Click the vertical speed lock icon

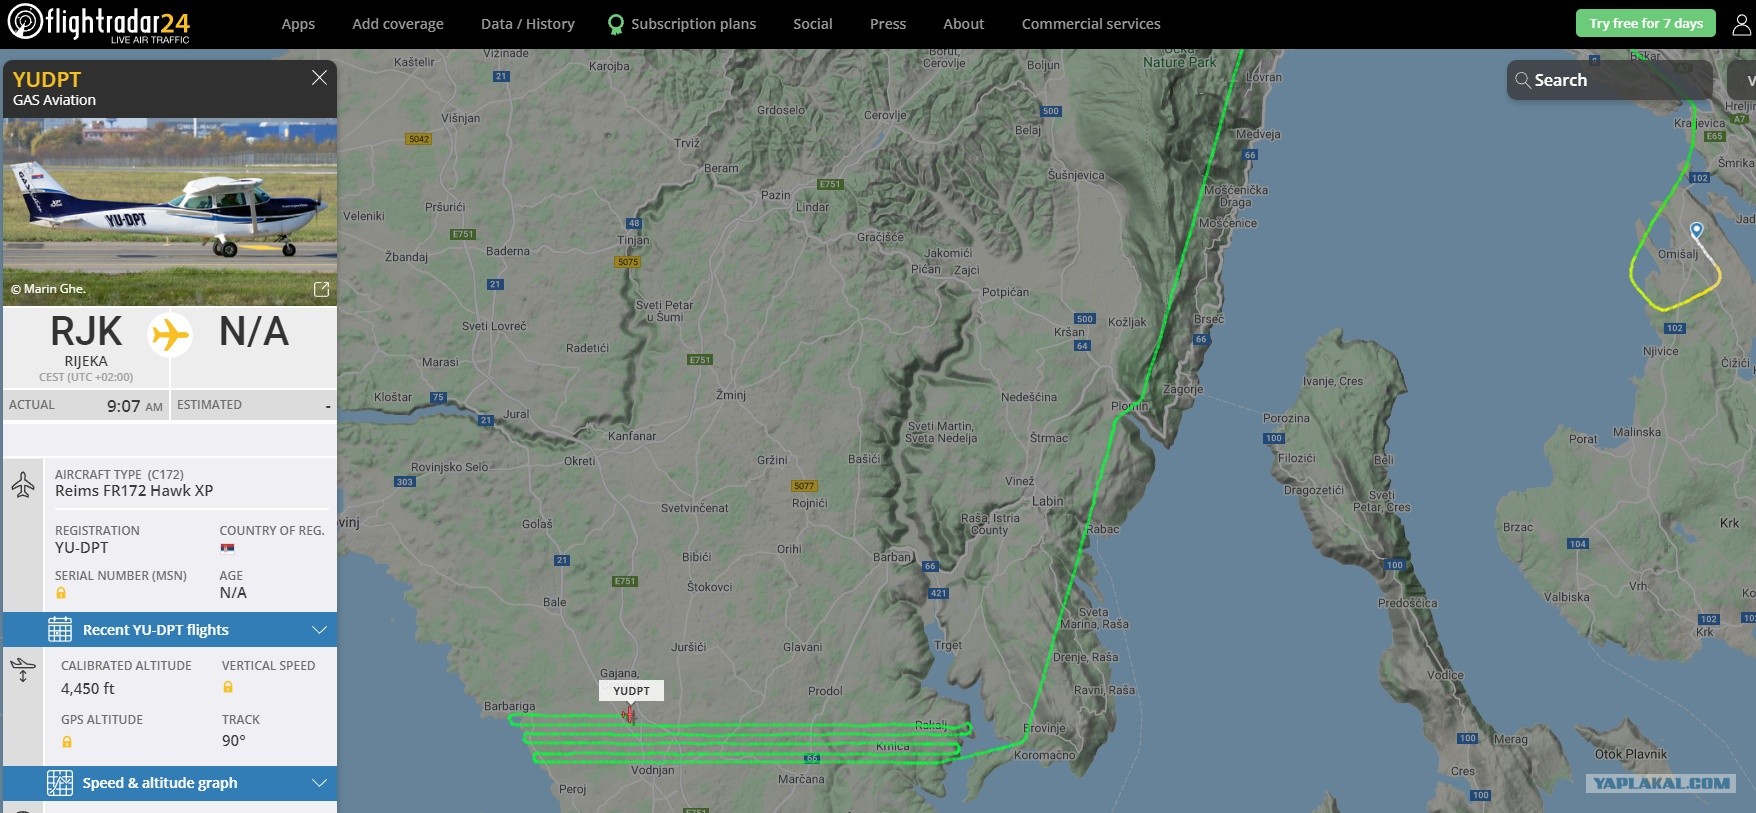pos(228,687)
